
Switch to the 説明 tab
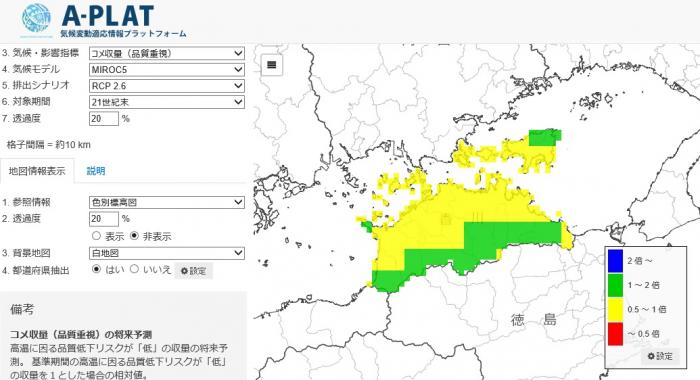click(x=96, y=171)
